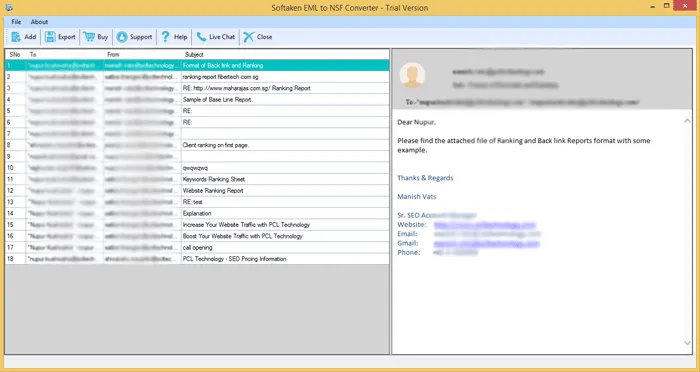Click 'Thanks & Regards' text in the preview

point(425,178)
